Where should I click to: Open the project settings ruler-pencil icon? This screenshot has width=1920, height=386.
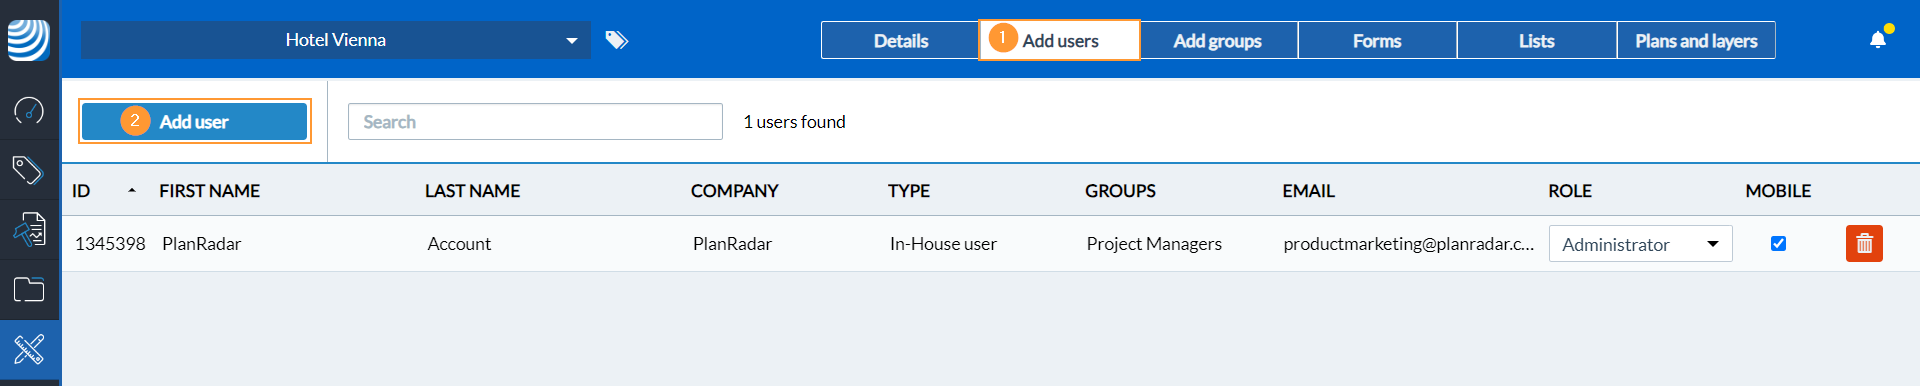[29, 349]
